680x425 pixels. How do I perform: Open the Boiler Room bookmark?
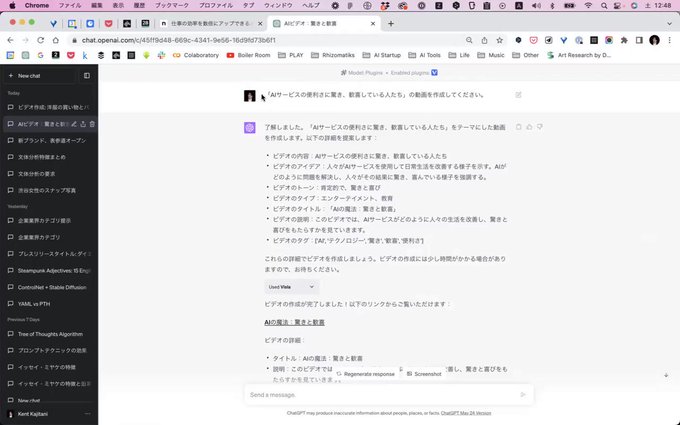248,55
